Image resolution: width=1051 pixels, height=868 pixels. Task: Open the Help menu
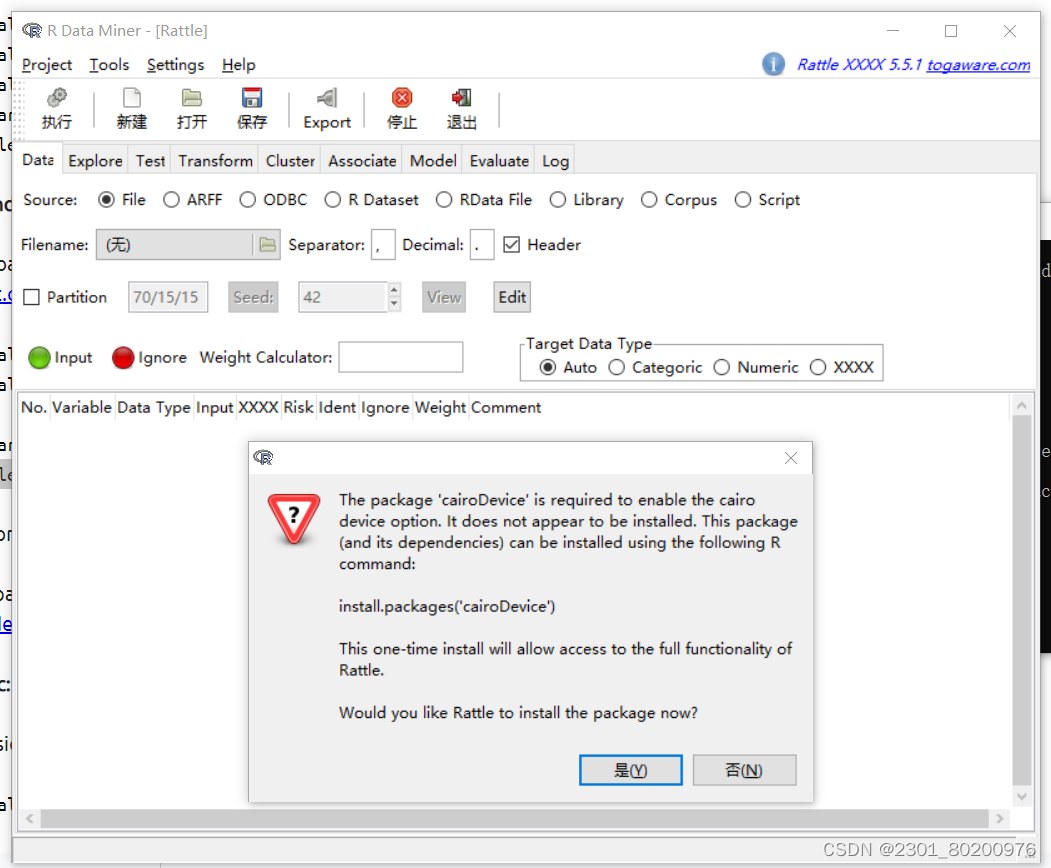(x=239, y=65)
